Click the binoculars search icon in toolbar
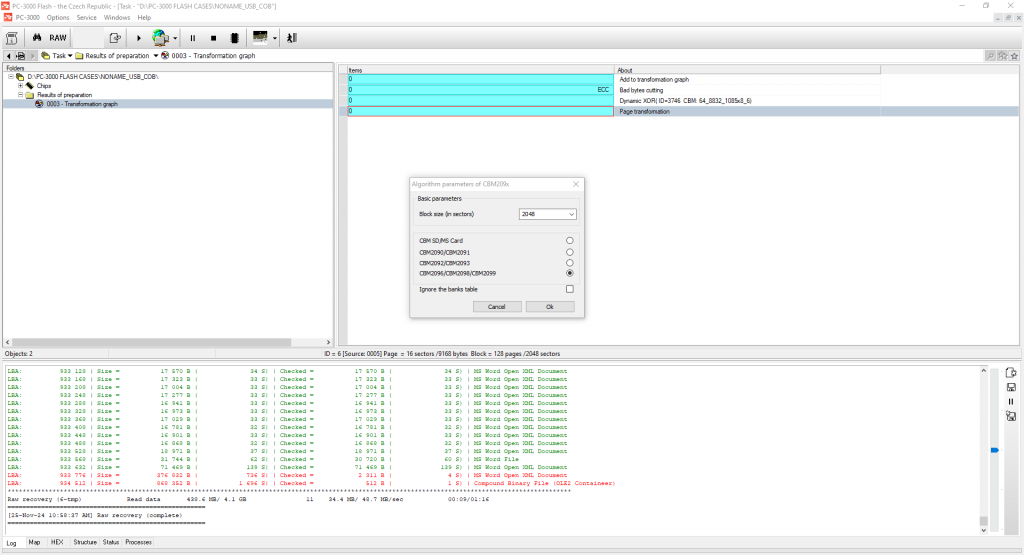This screenshot has width=1024, height=555. pos(37,37)
